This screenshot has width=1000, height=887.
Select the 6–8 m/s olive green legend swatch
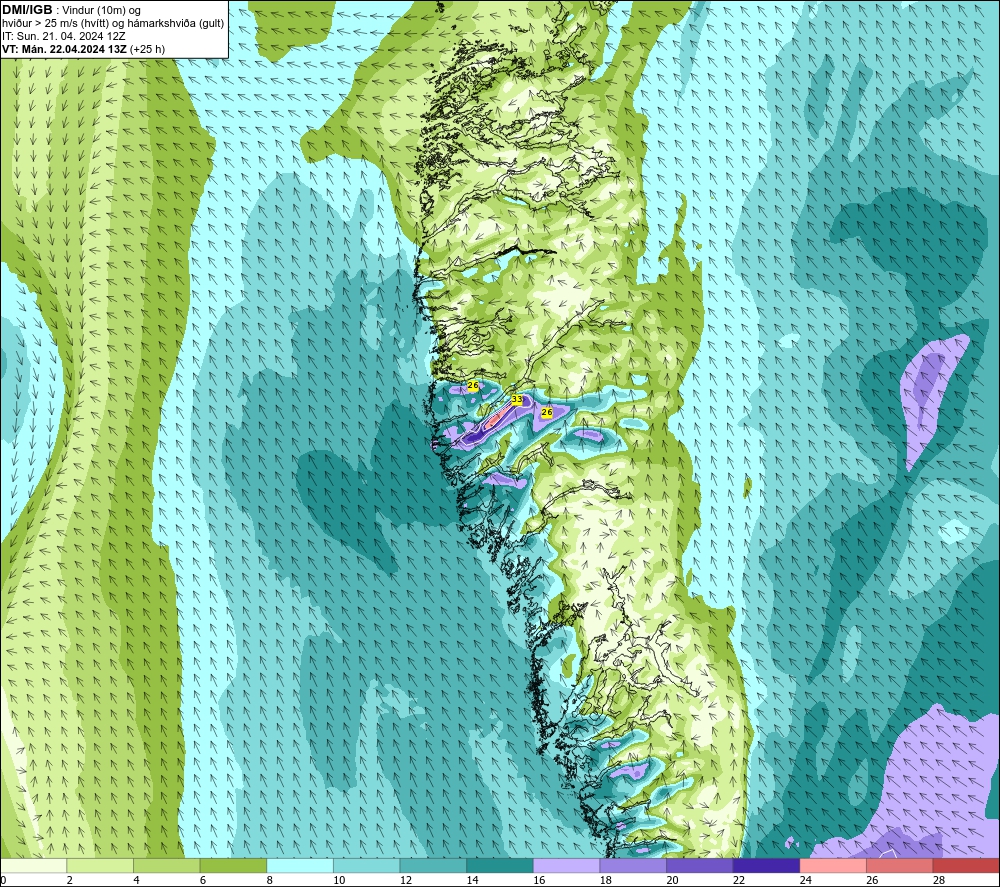(233, 866)
